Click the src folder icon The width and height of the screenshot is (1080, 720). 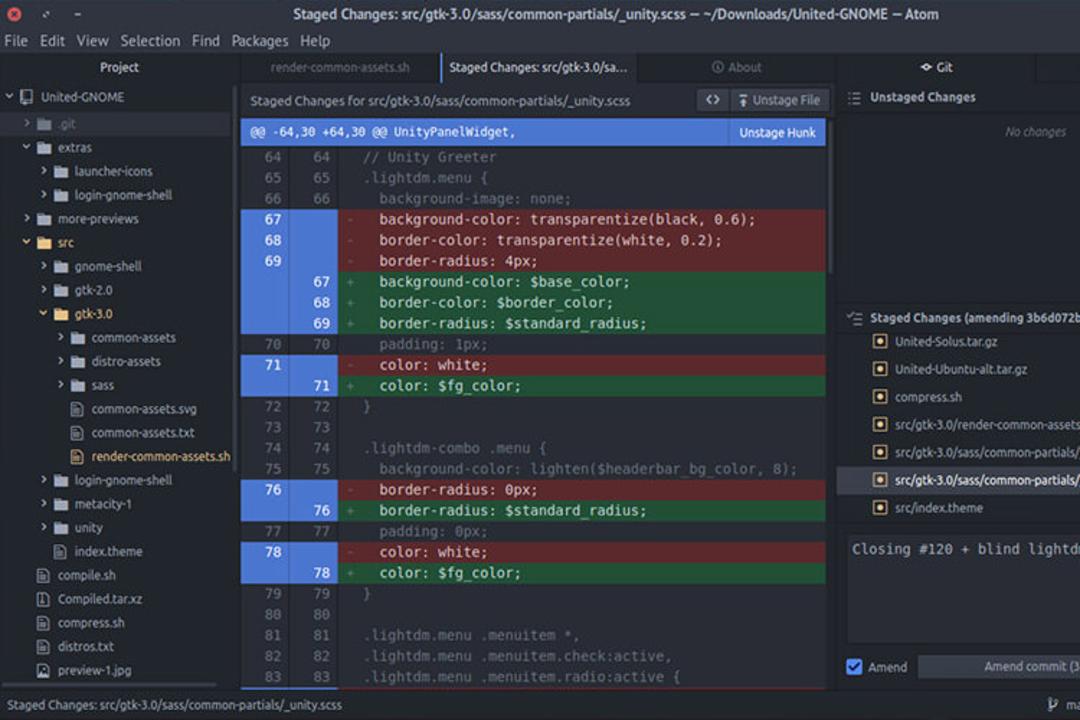[44, 243]
